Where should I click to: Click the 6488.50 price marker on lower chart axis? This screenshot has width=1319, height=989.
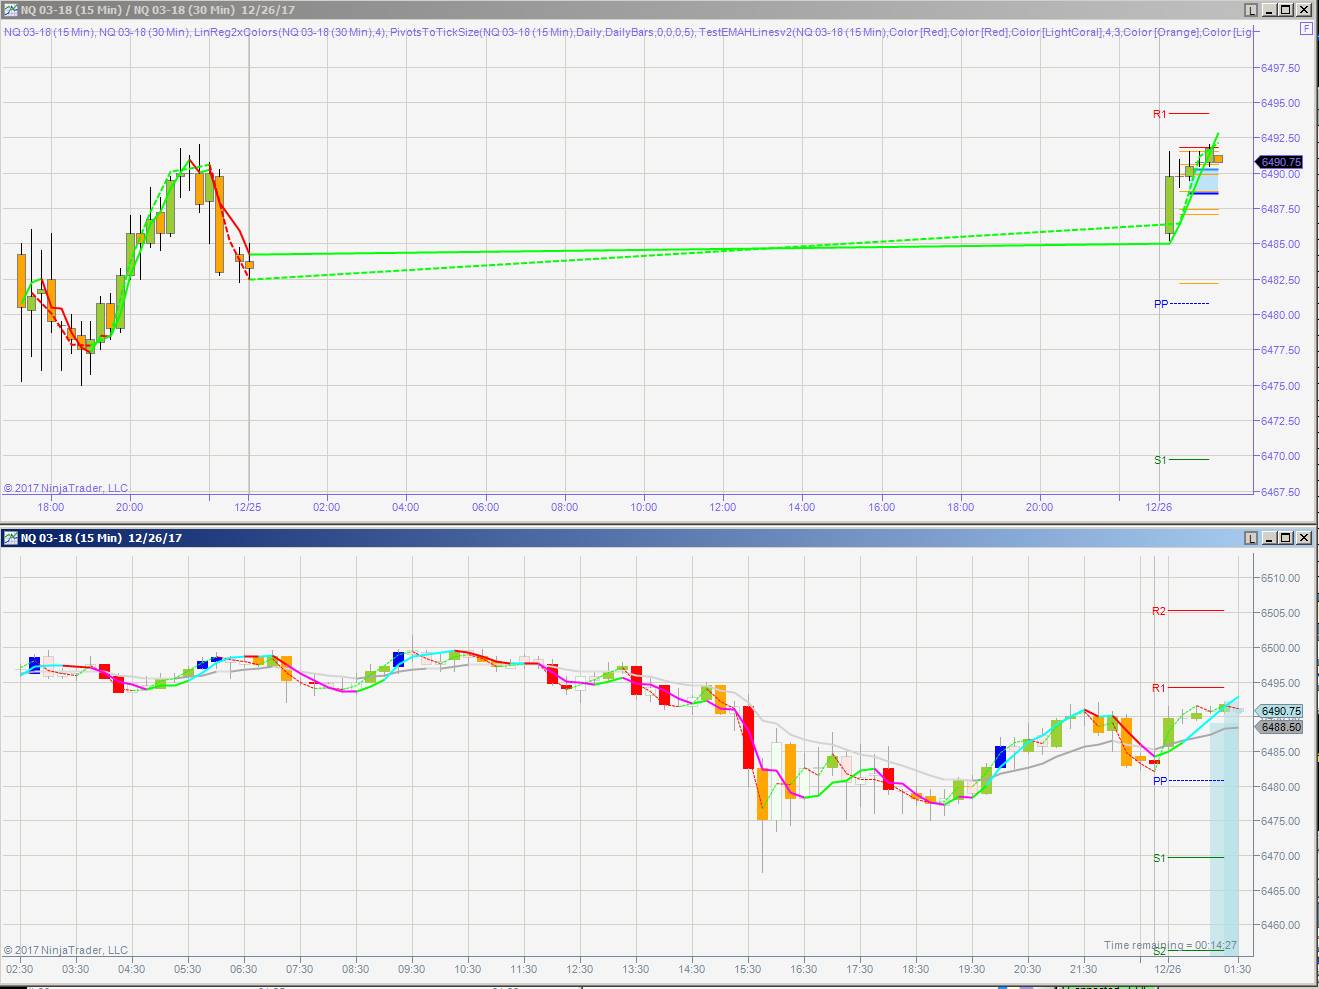point(1281,727)
